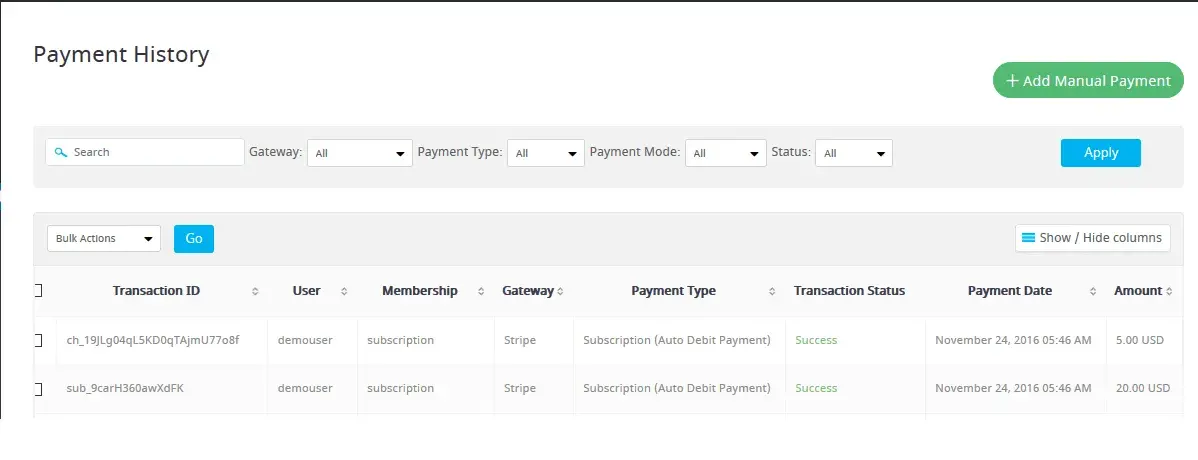The image size is (1198, 460).
Task: Open the Payment Mode dropdown
Action: pyautogui.click(x=725, y=153)
